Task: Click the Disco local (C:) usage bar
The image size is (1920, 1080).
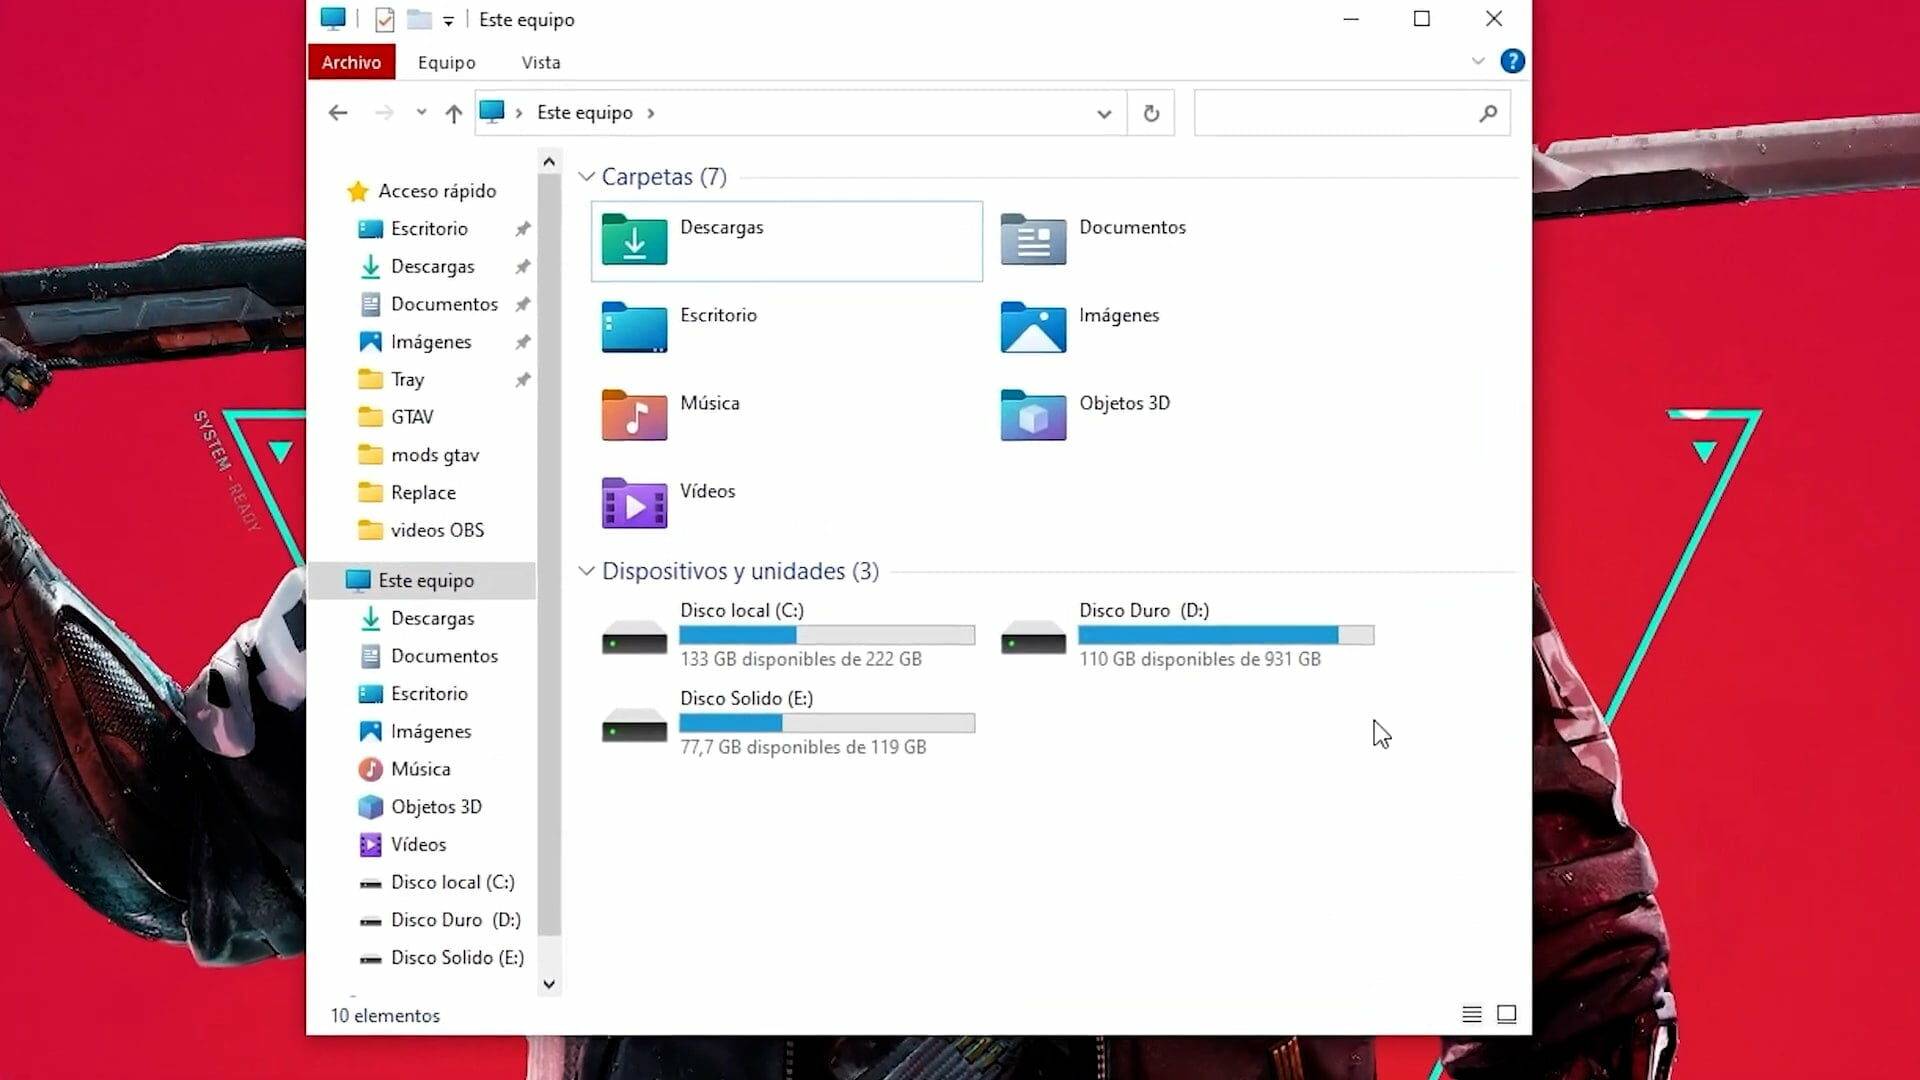Action: (x=827, y=635)
